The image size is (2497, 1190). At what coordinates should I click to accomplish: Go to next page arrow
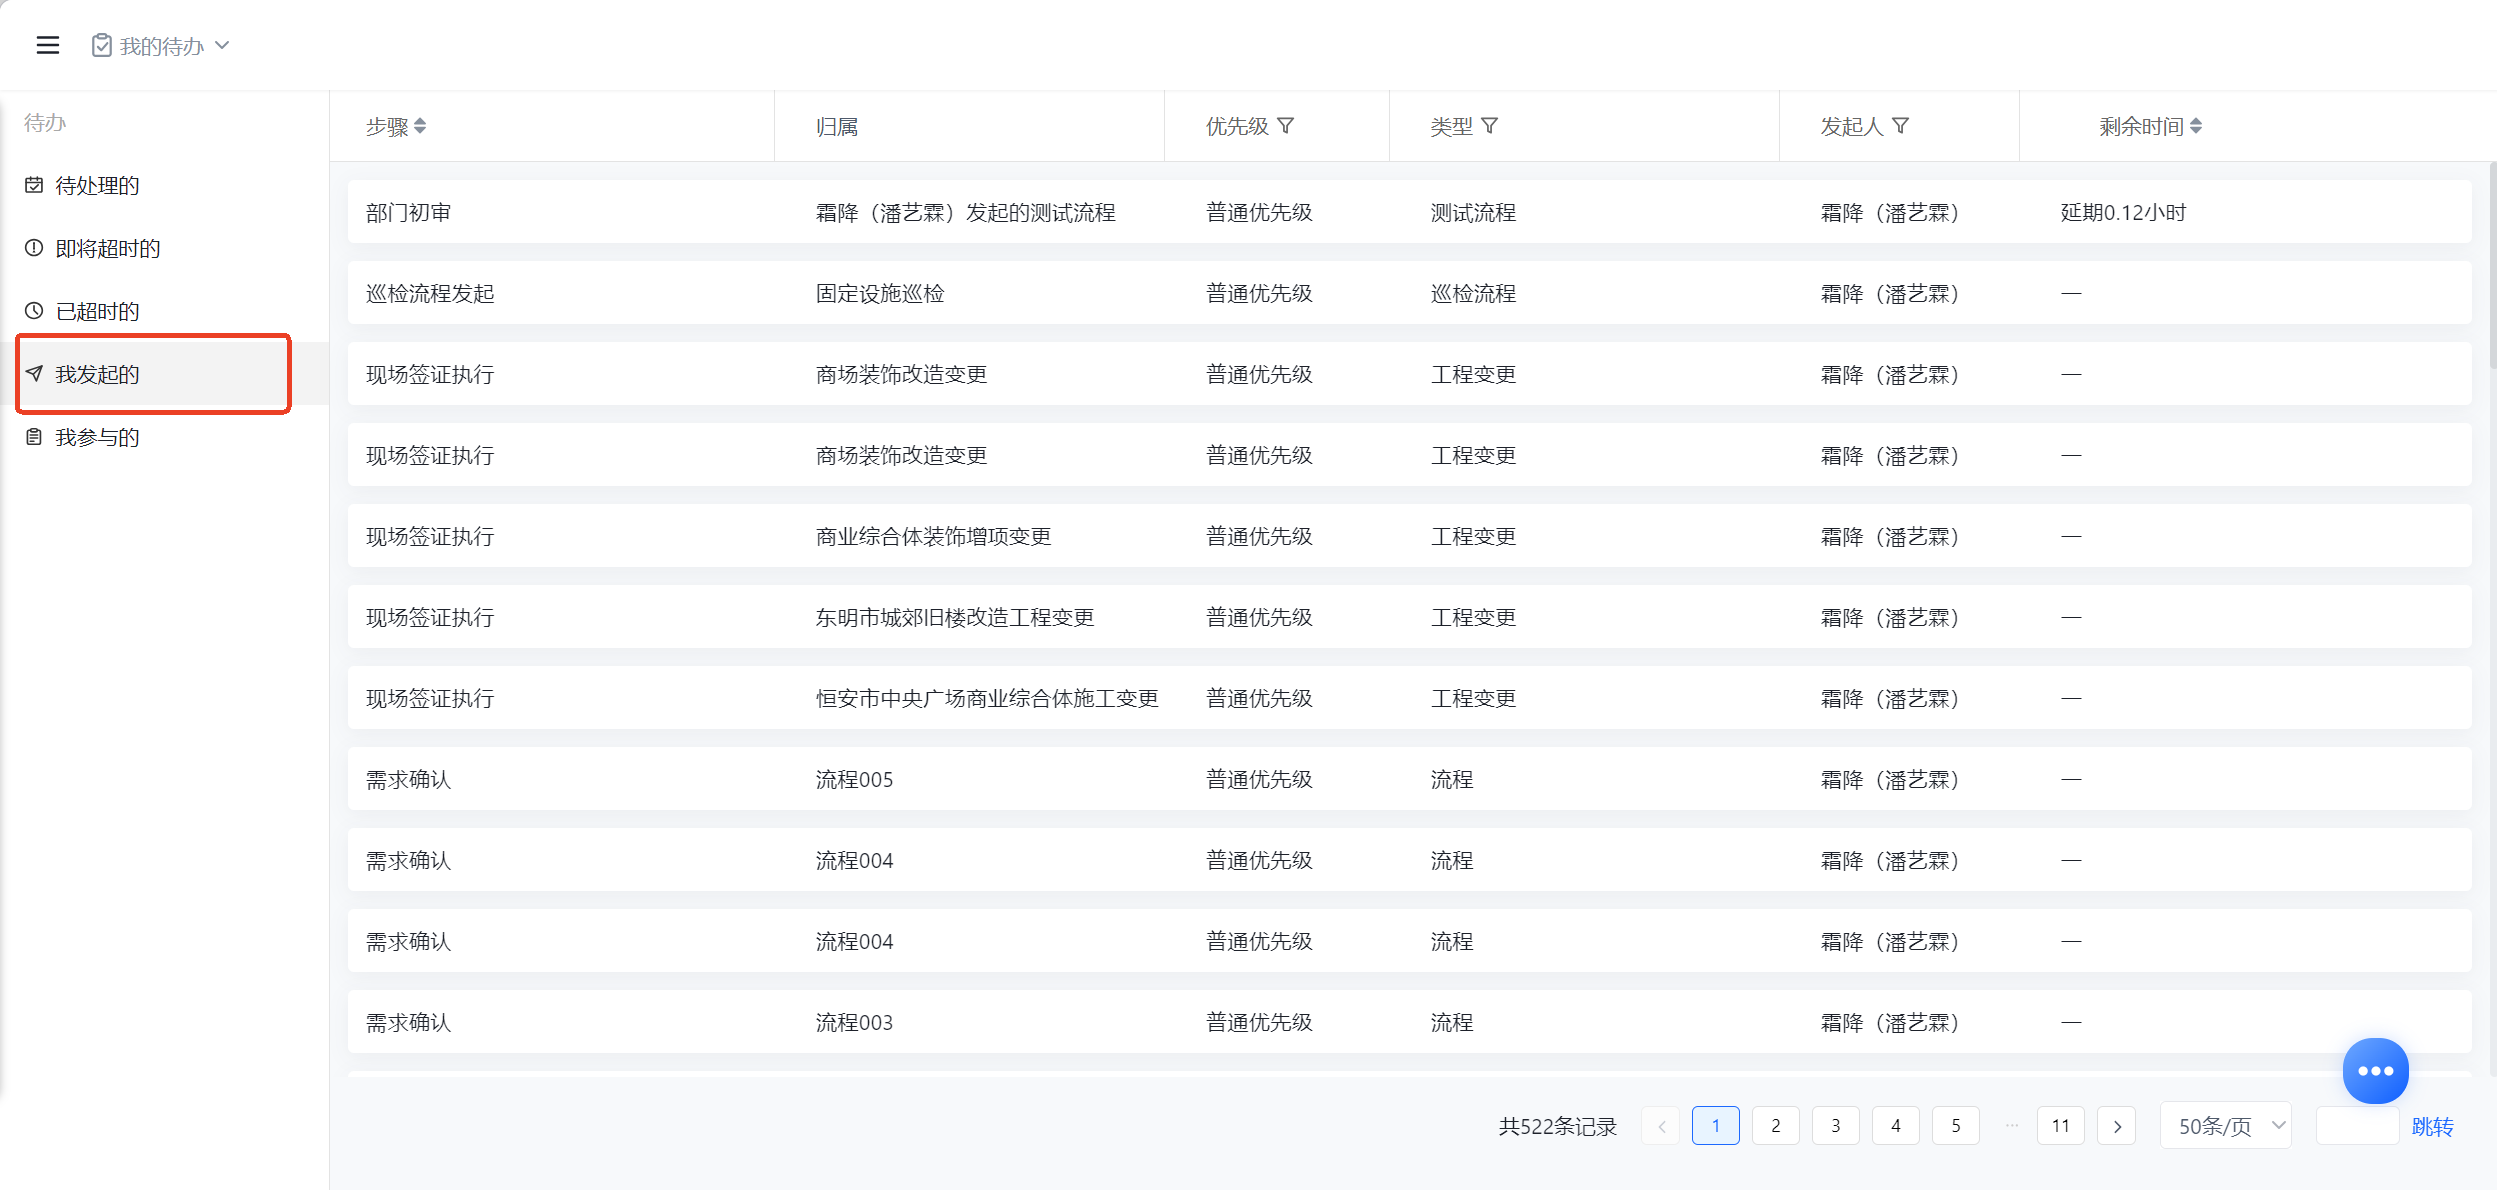pos(2117,1126)
